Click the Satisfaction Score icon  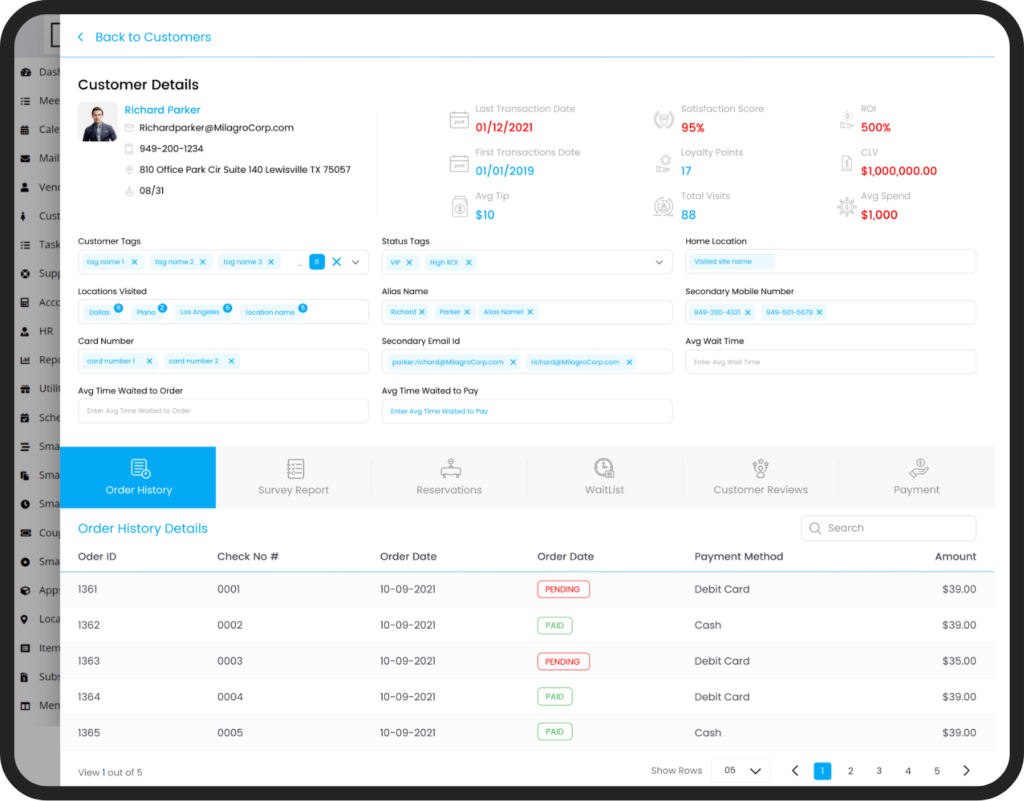click(664, 120)
